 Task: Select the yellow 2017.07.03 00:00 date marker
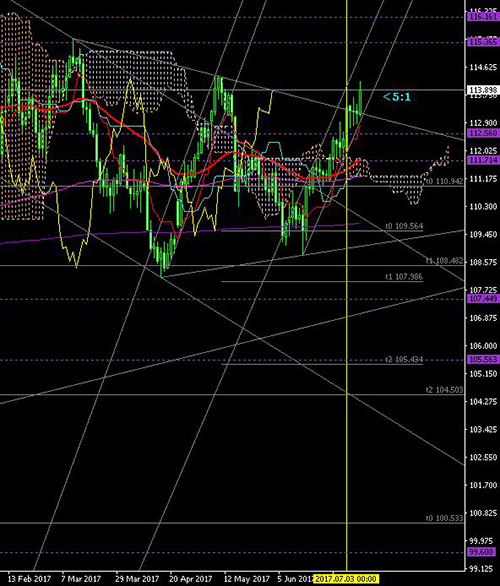tap(346, 579)
